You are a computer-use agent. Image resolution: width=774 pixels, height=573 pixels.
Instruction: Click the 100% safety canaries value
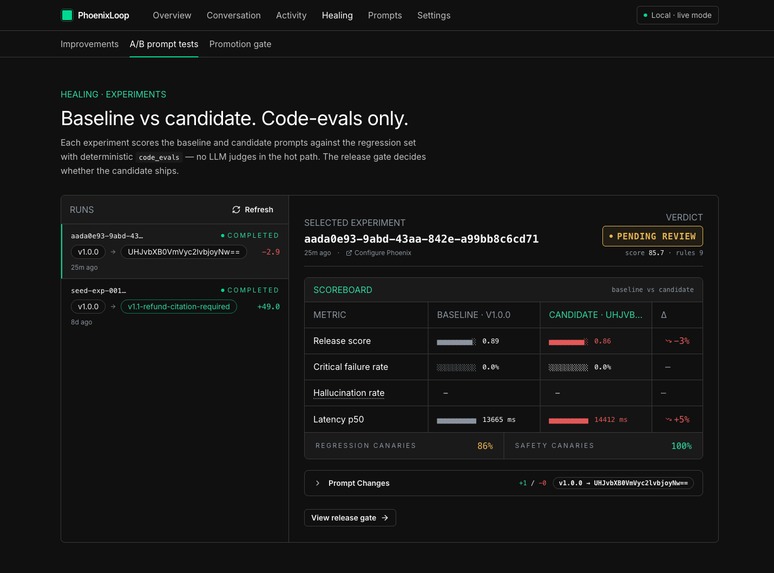681,446
